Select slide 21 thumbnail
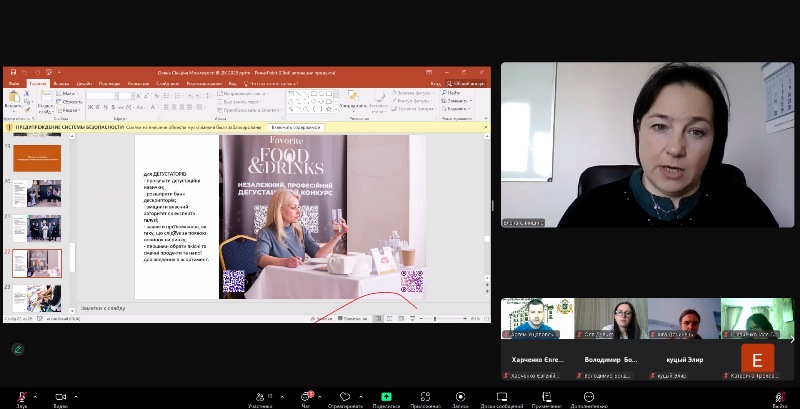800x409 pixels. click(x=37, y=228)
